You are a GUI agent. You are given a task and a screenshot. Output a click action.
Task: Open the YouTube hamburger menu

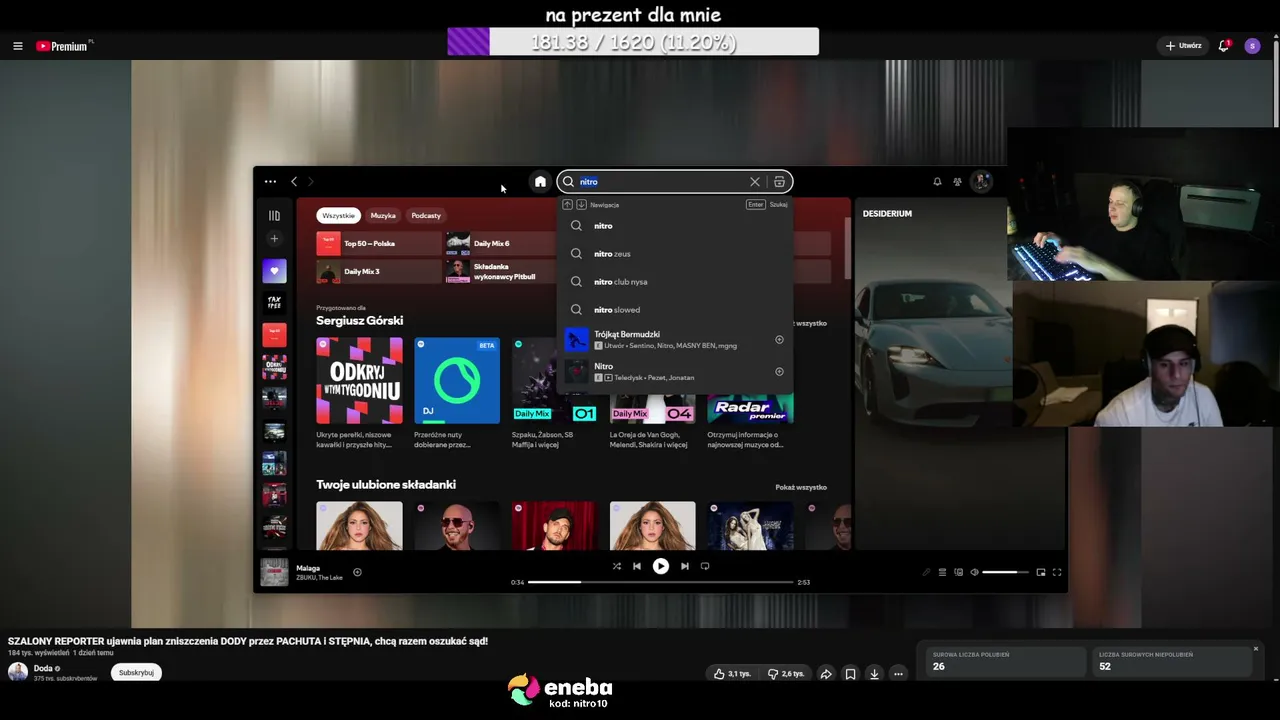coord(17,46)
